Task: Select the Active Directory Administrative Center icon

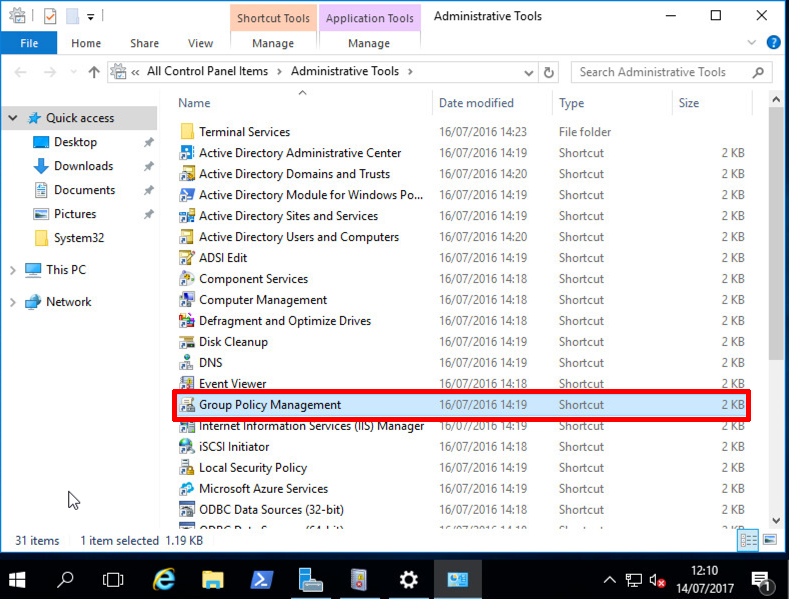Action: [x=187, y=153]
